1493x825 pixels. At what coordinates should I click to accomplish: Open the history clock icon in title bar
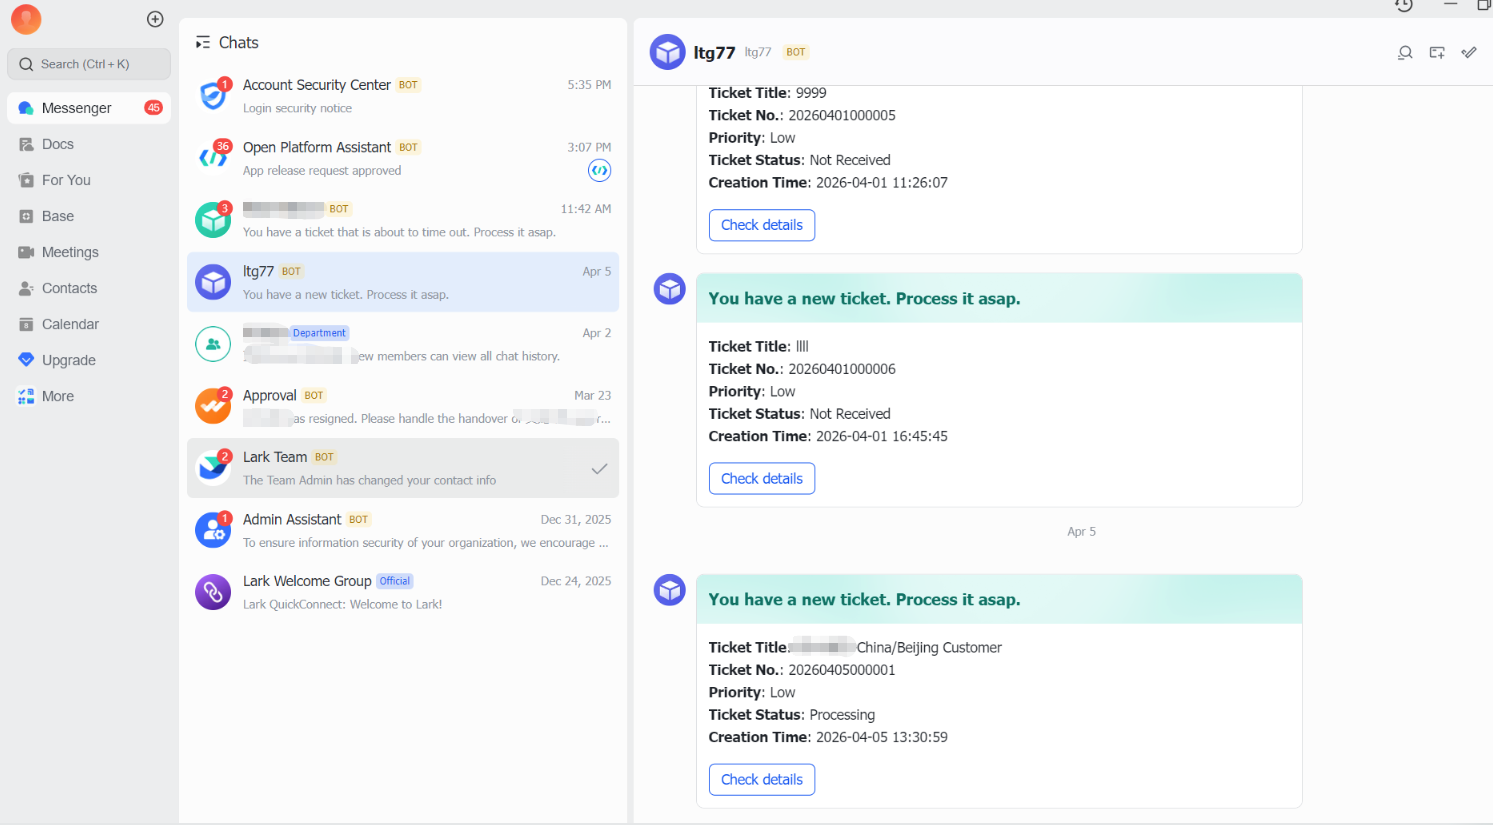coord(1404,6)
